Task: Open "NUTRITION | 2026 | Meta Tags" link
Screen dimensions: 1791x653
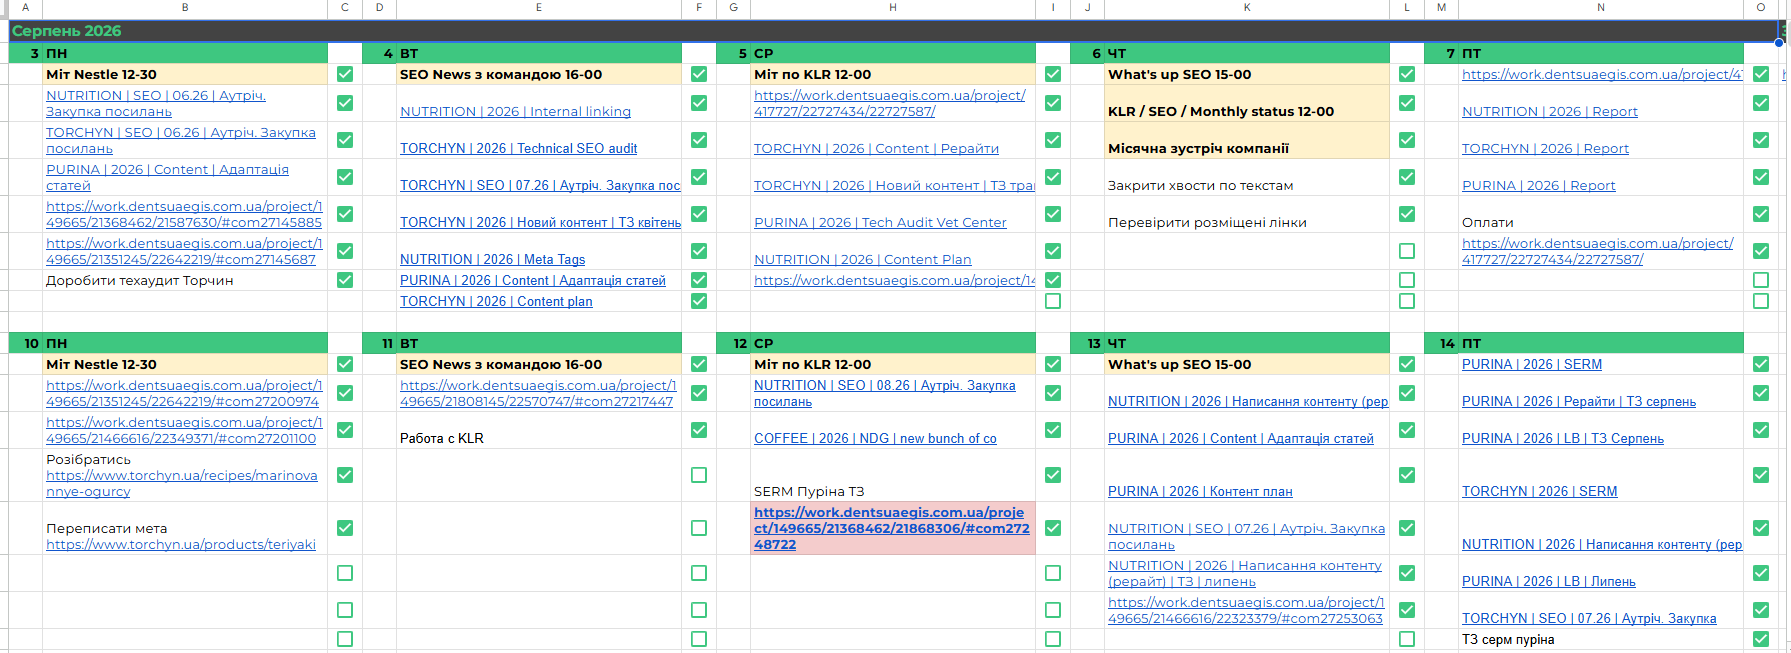Action: (492, 260)
